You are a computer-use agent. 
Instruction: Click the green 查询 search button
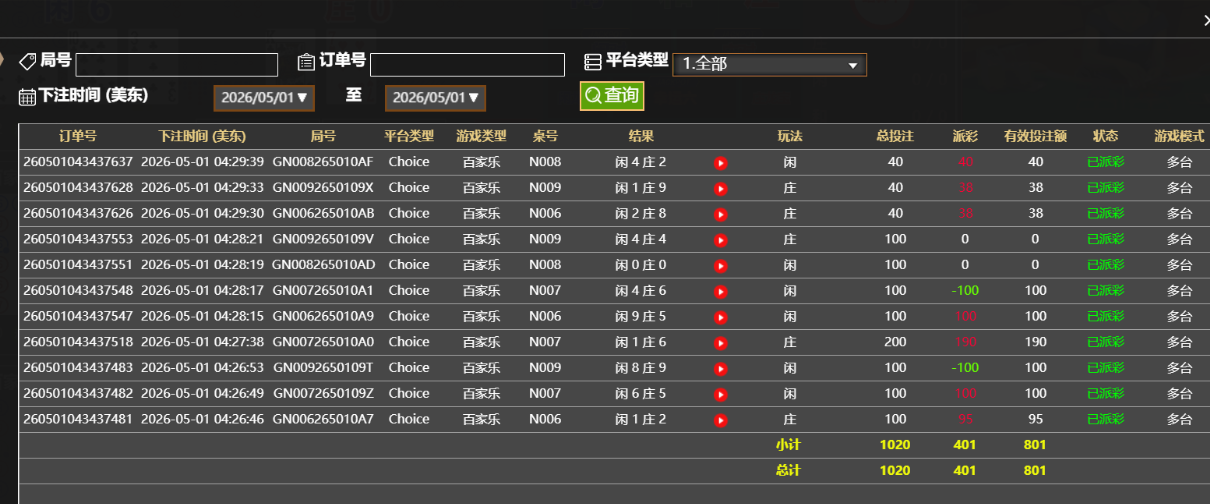(612, 95)
